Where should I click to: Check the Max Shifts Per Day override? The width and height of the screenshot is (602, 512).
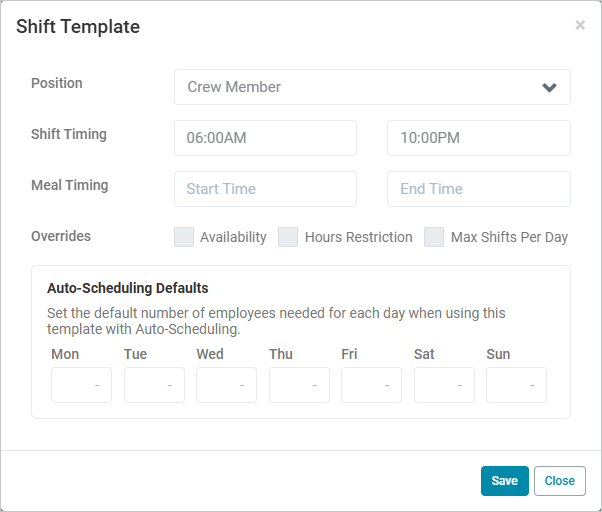(x=434, y=237)
